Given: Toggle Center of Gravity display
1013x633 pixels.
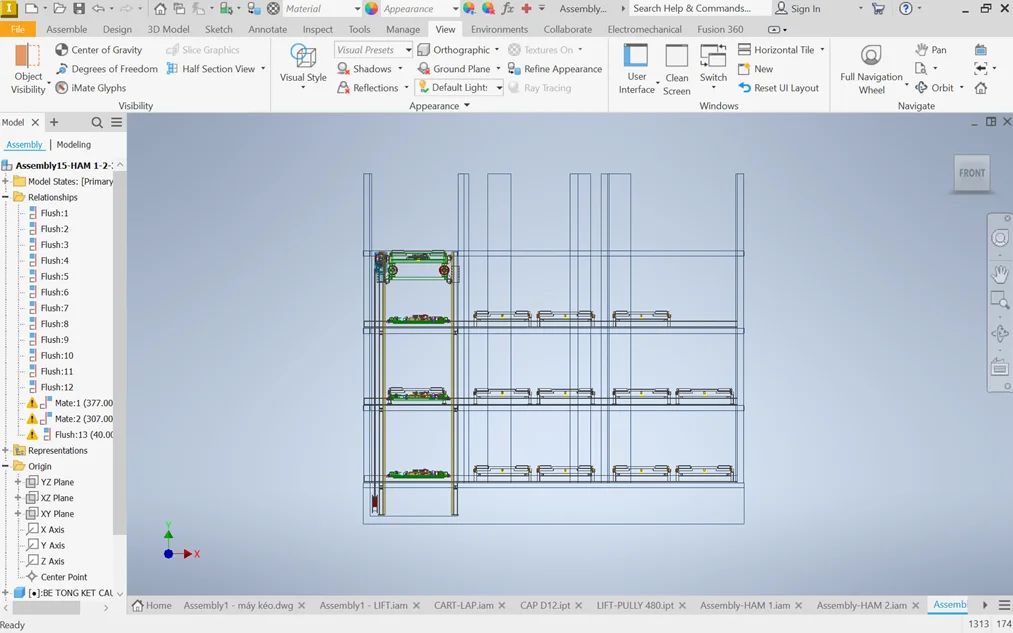Looking at the screenshot, I should tap(98, 50).
